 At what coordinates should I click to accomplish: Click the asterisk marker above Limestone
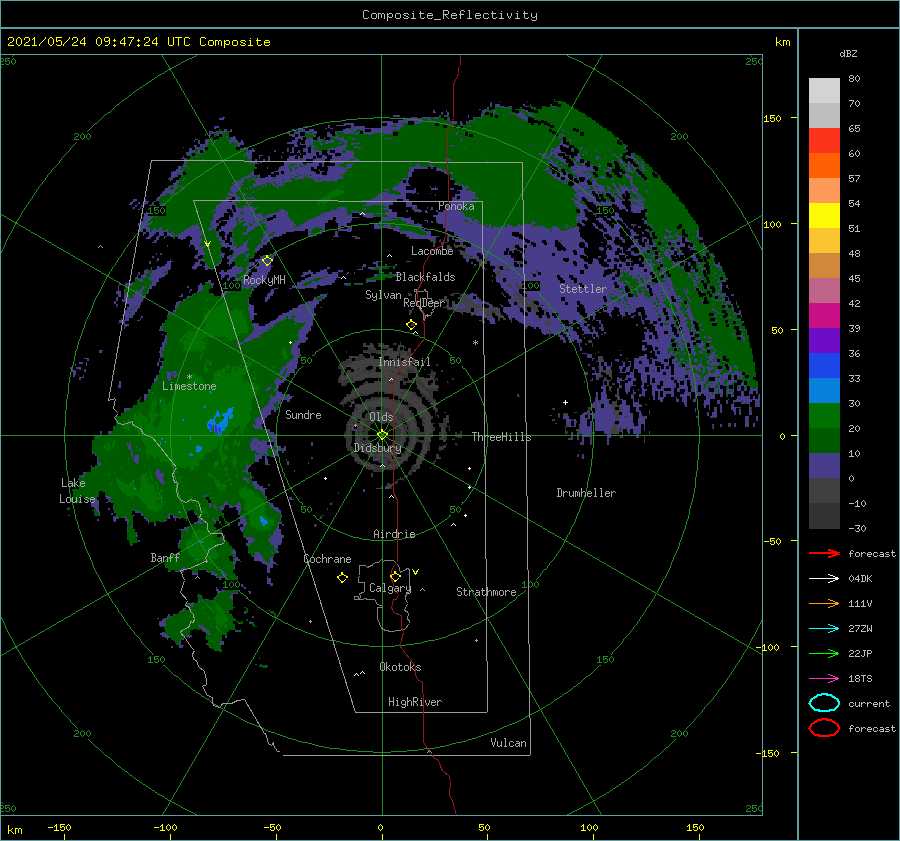pyautogui.click(x=189, y=377)
